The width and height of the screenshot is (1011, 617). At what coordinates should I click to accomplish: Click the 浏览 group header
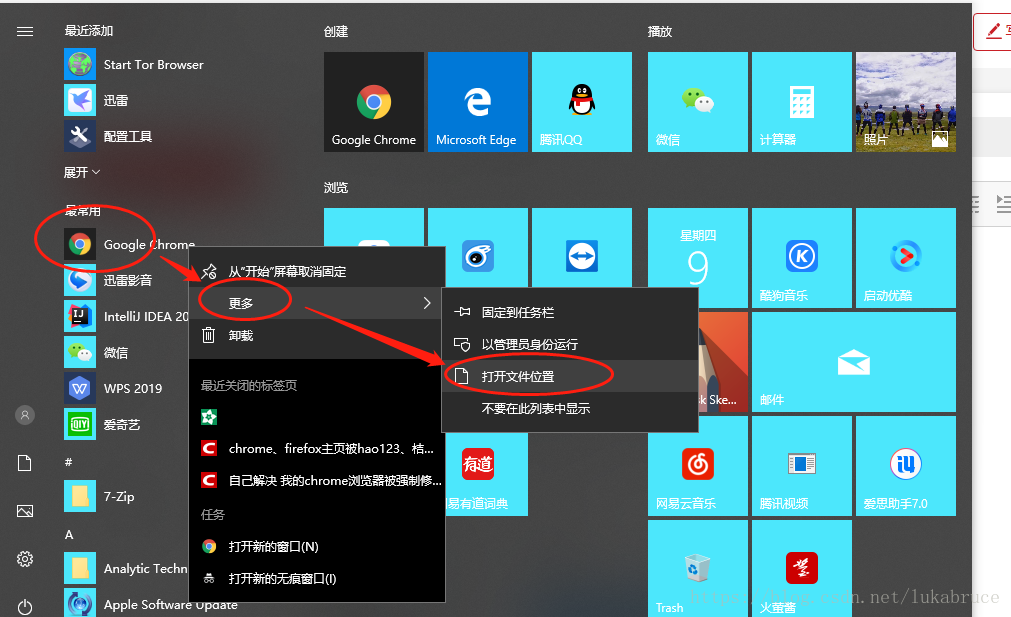(x=336, y=188)
